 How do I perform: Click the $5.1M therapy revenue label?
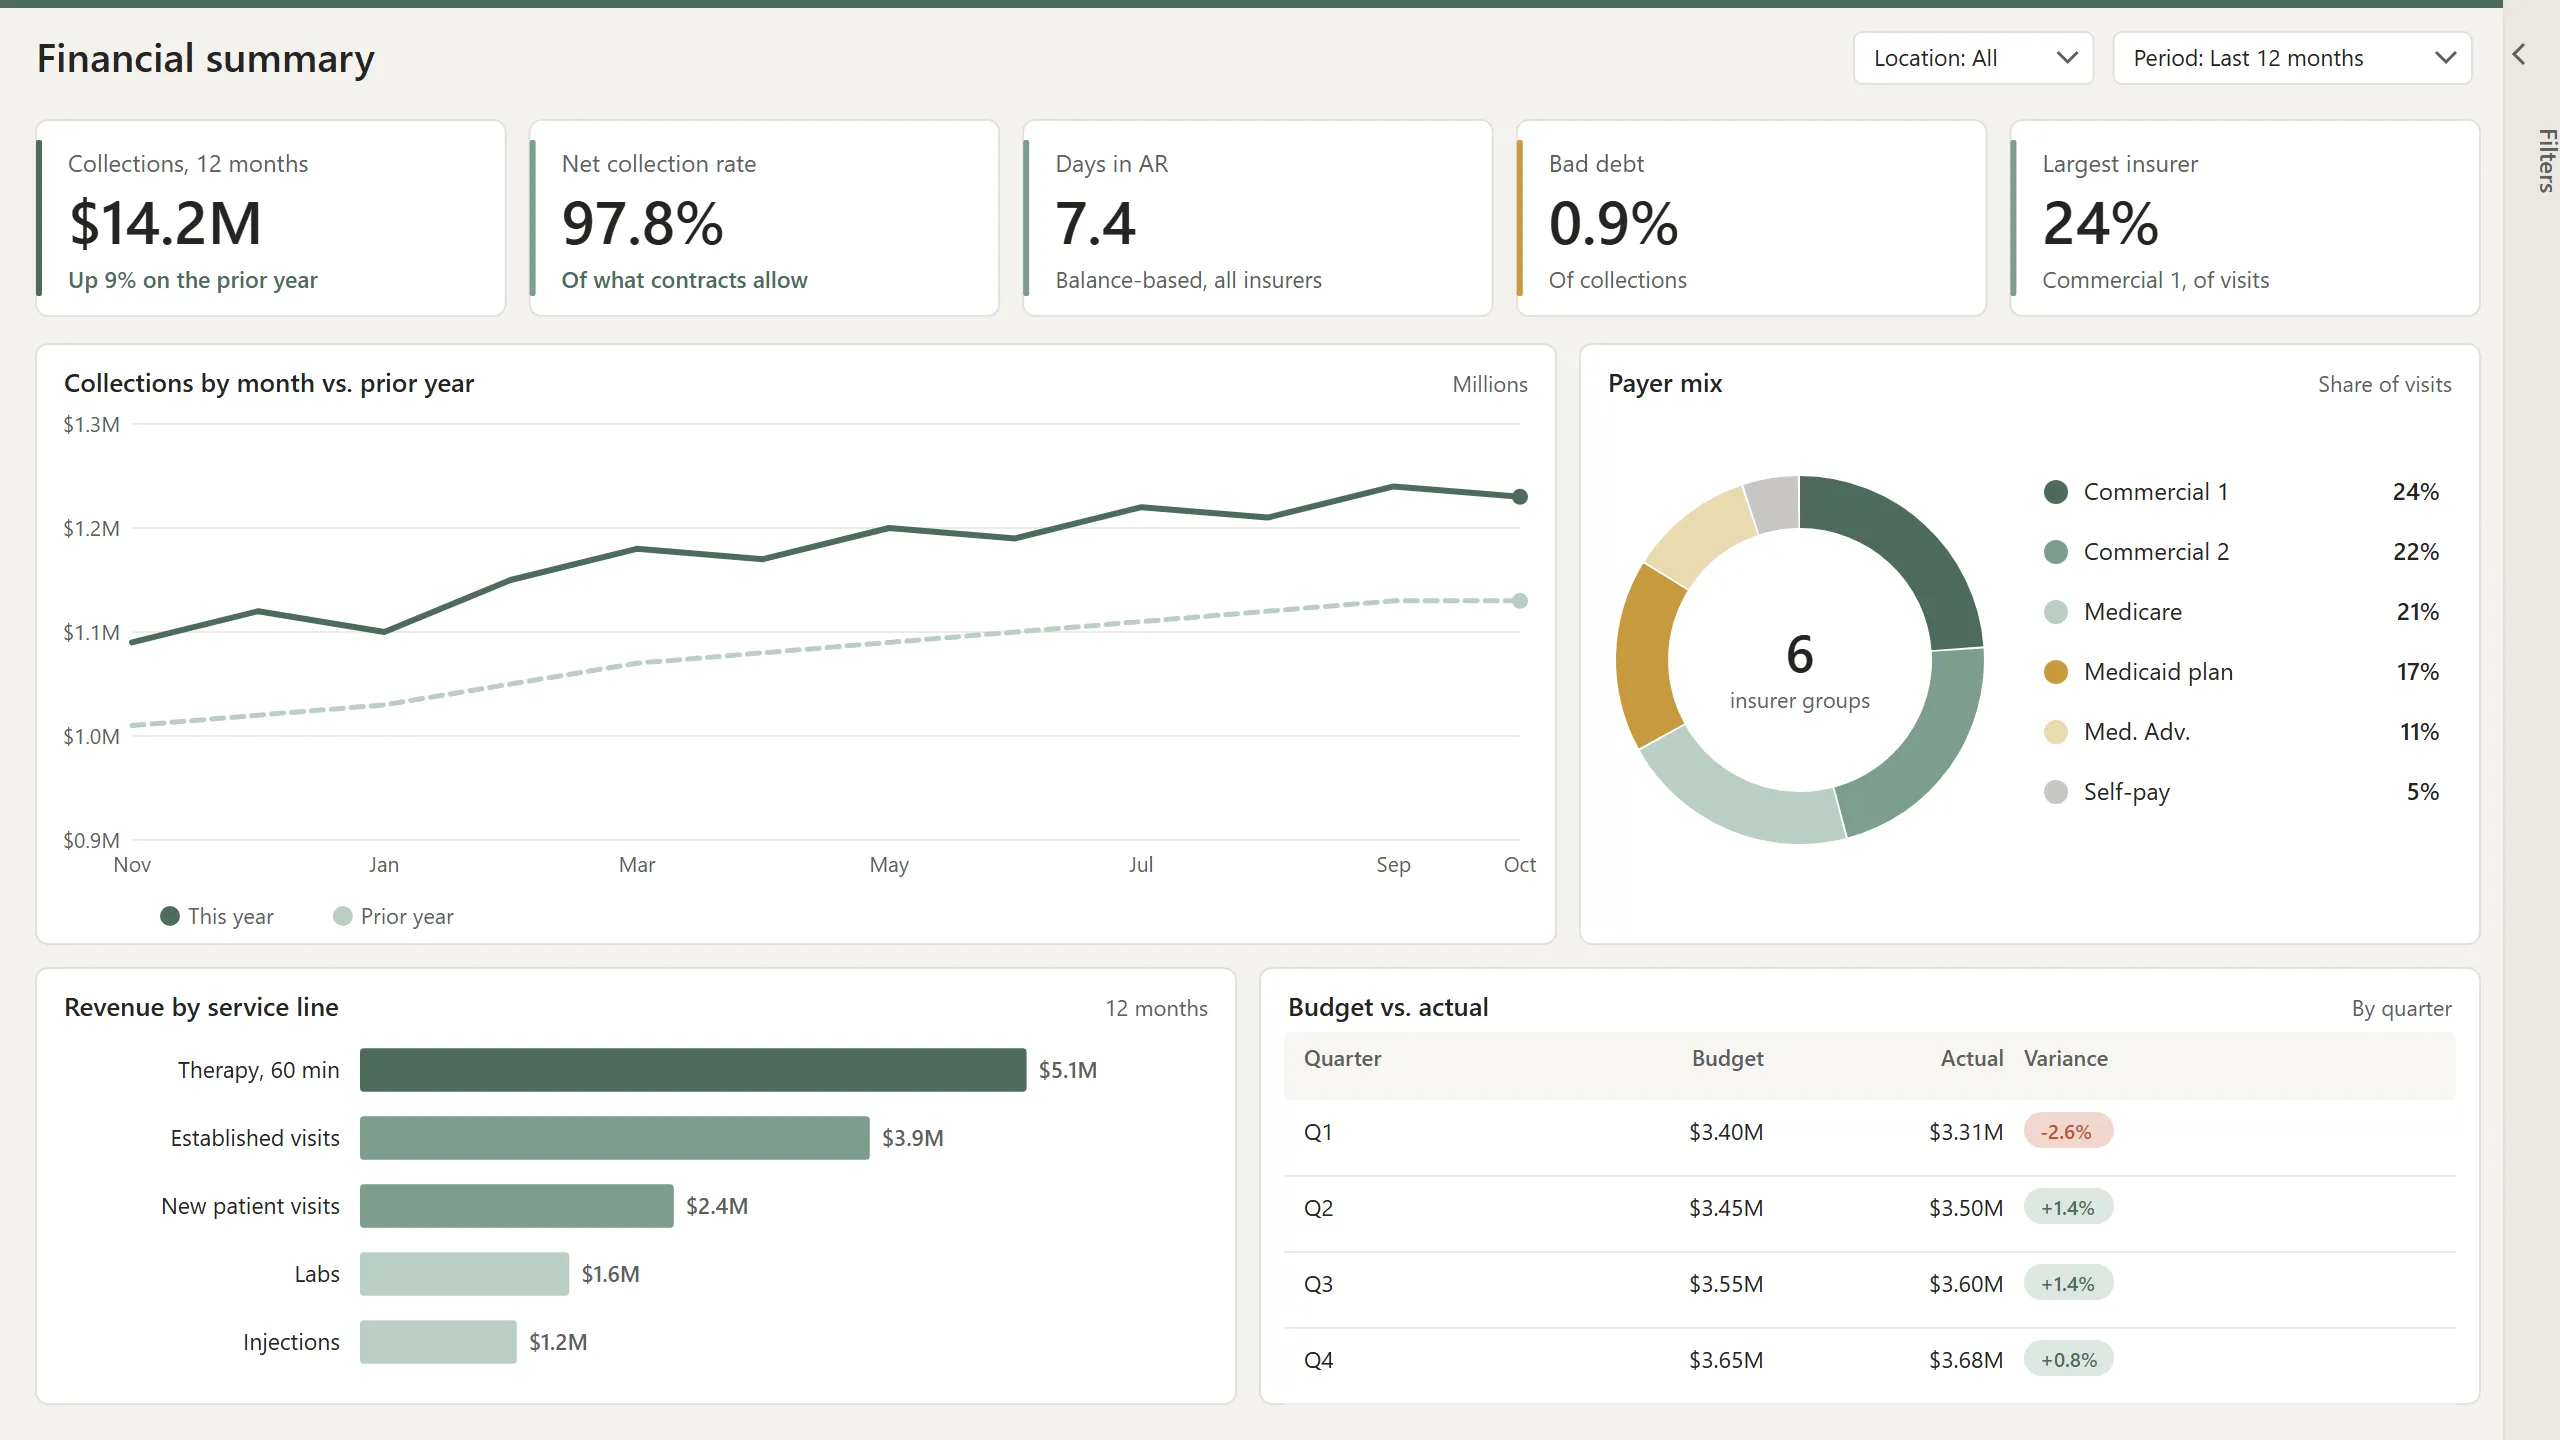click(1067, 1070)
